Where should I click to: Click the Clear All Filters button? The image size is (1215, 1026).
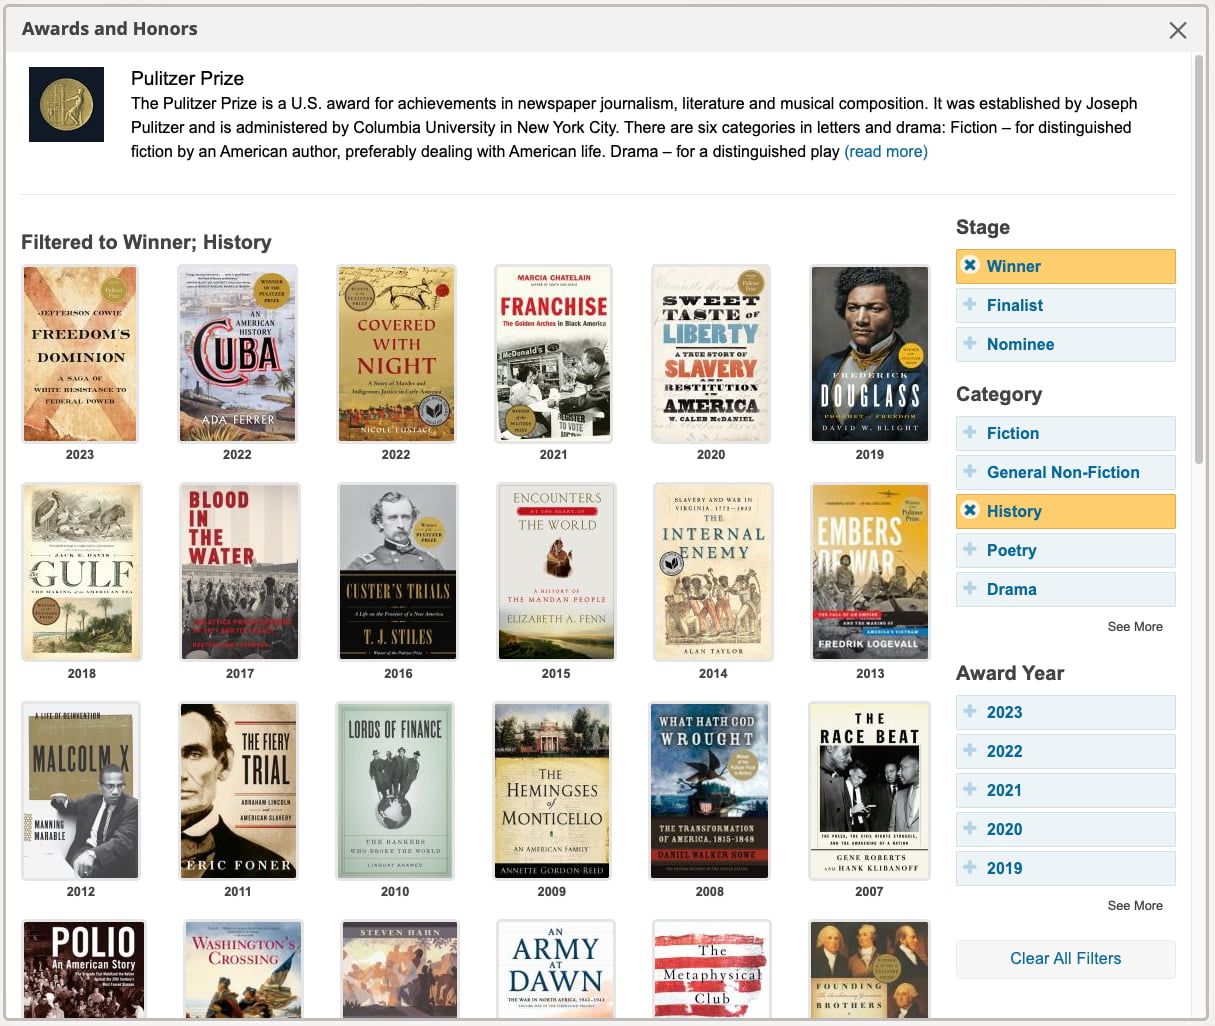[1065, 959]
